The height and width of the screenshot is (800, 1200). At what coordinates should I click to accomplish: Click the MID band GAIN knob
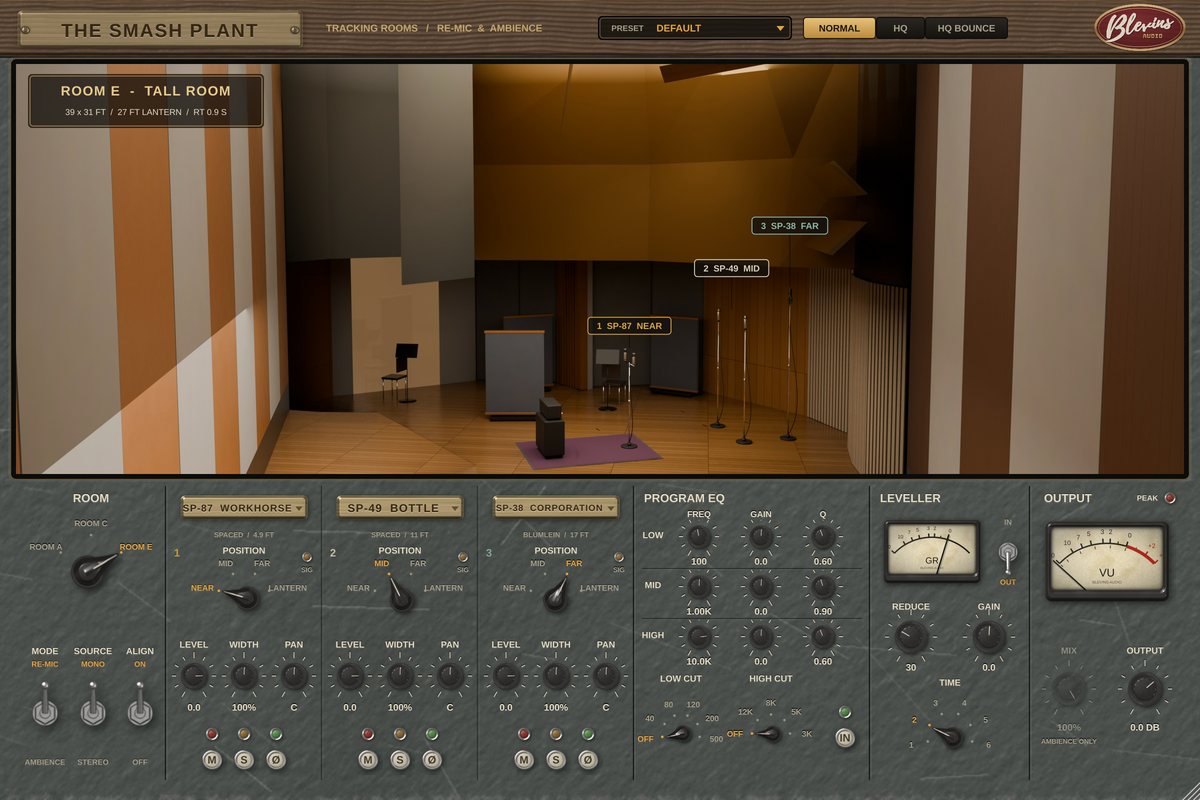(761, 586)
